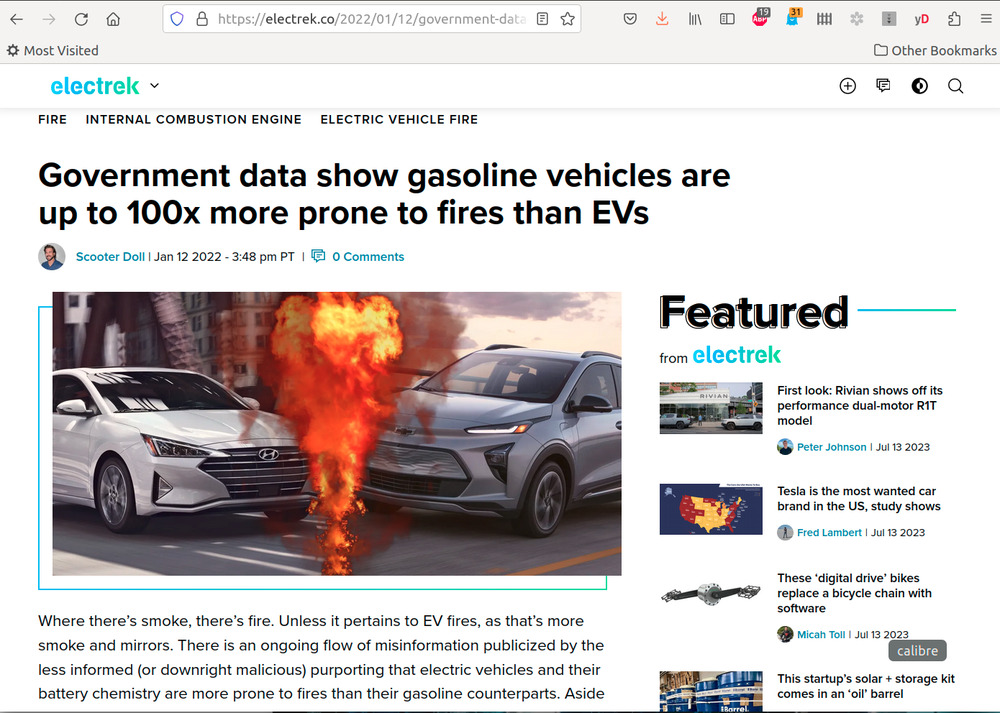Image resolution: width=1000 pixels, height=713 pixels.
Task: Open the comments icon in site header
Action: (883, 86)
